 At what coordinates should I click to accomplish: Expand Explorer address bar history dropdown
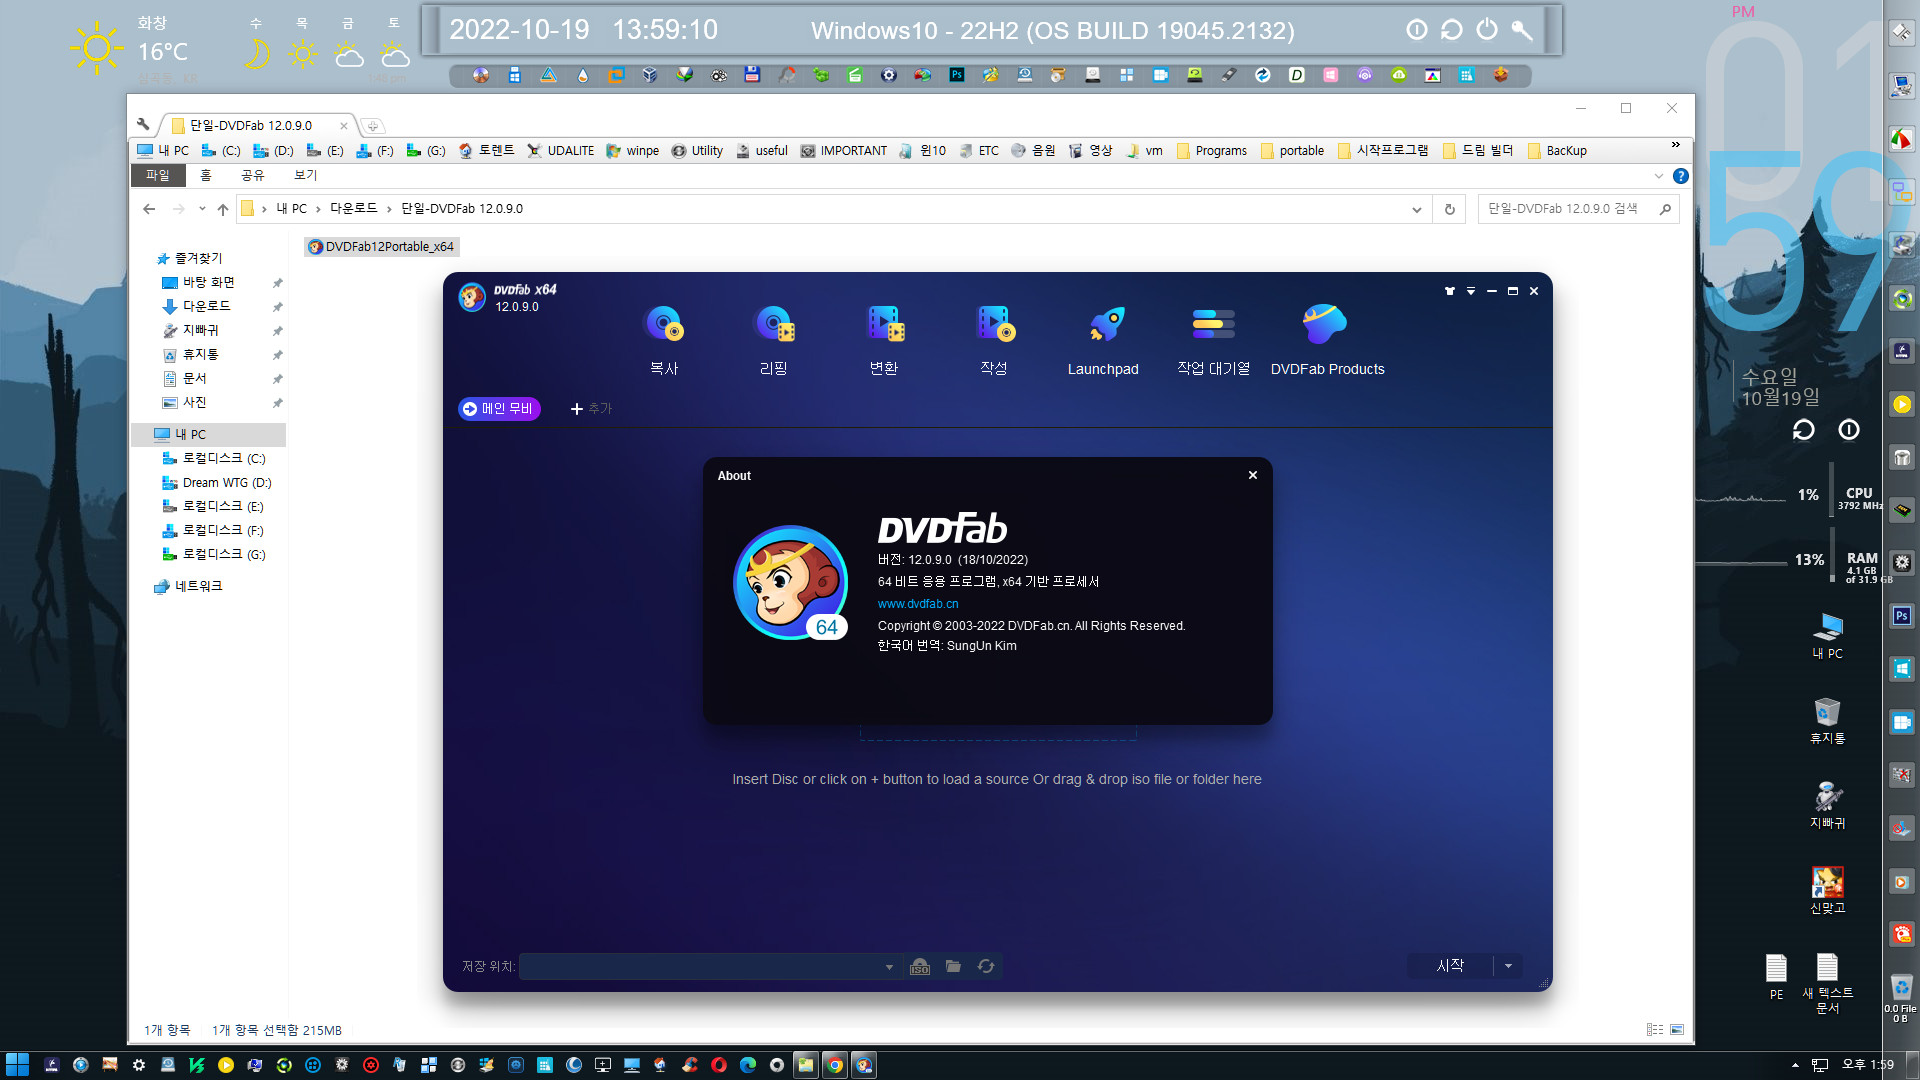coord(1416,209)
